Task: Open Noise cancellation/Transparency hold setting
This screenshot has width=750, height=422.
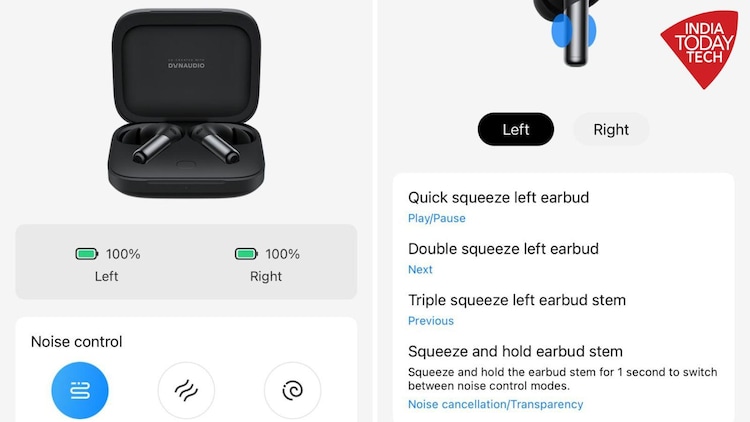Action: pos(496,404)
